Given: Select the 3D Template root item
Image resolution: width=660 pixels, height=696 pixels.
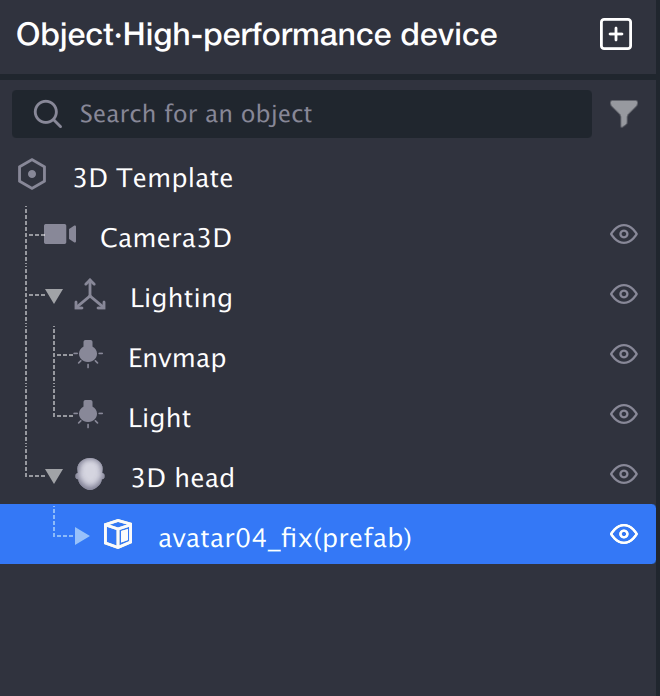Looking at the screenshot, I should click(153, 178).
